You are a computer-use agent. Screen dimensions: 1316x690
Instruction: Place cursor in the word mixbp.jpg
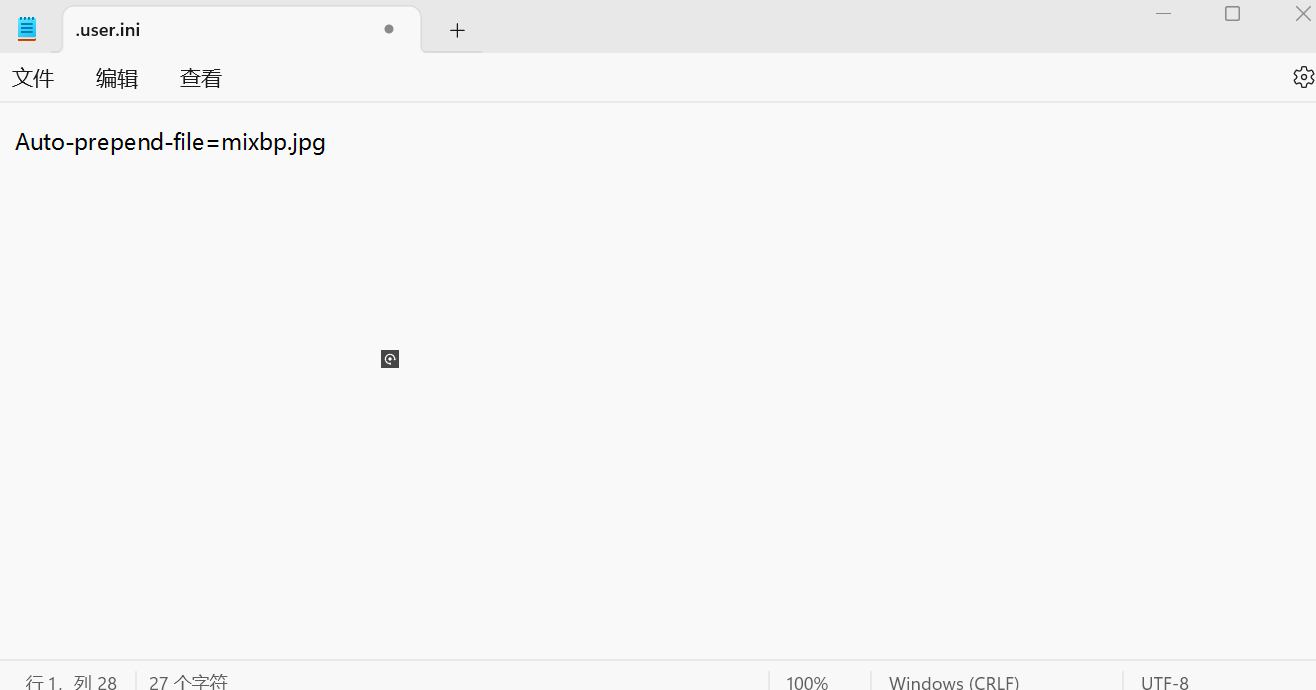pyautogui.click(x=273, y=142)
